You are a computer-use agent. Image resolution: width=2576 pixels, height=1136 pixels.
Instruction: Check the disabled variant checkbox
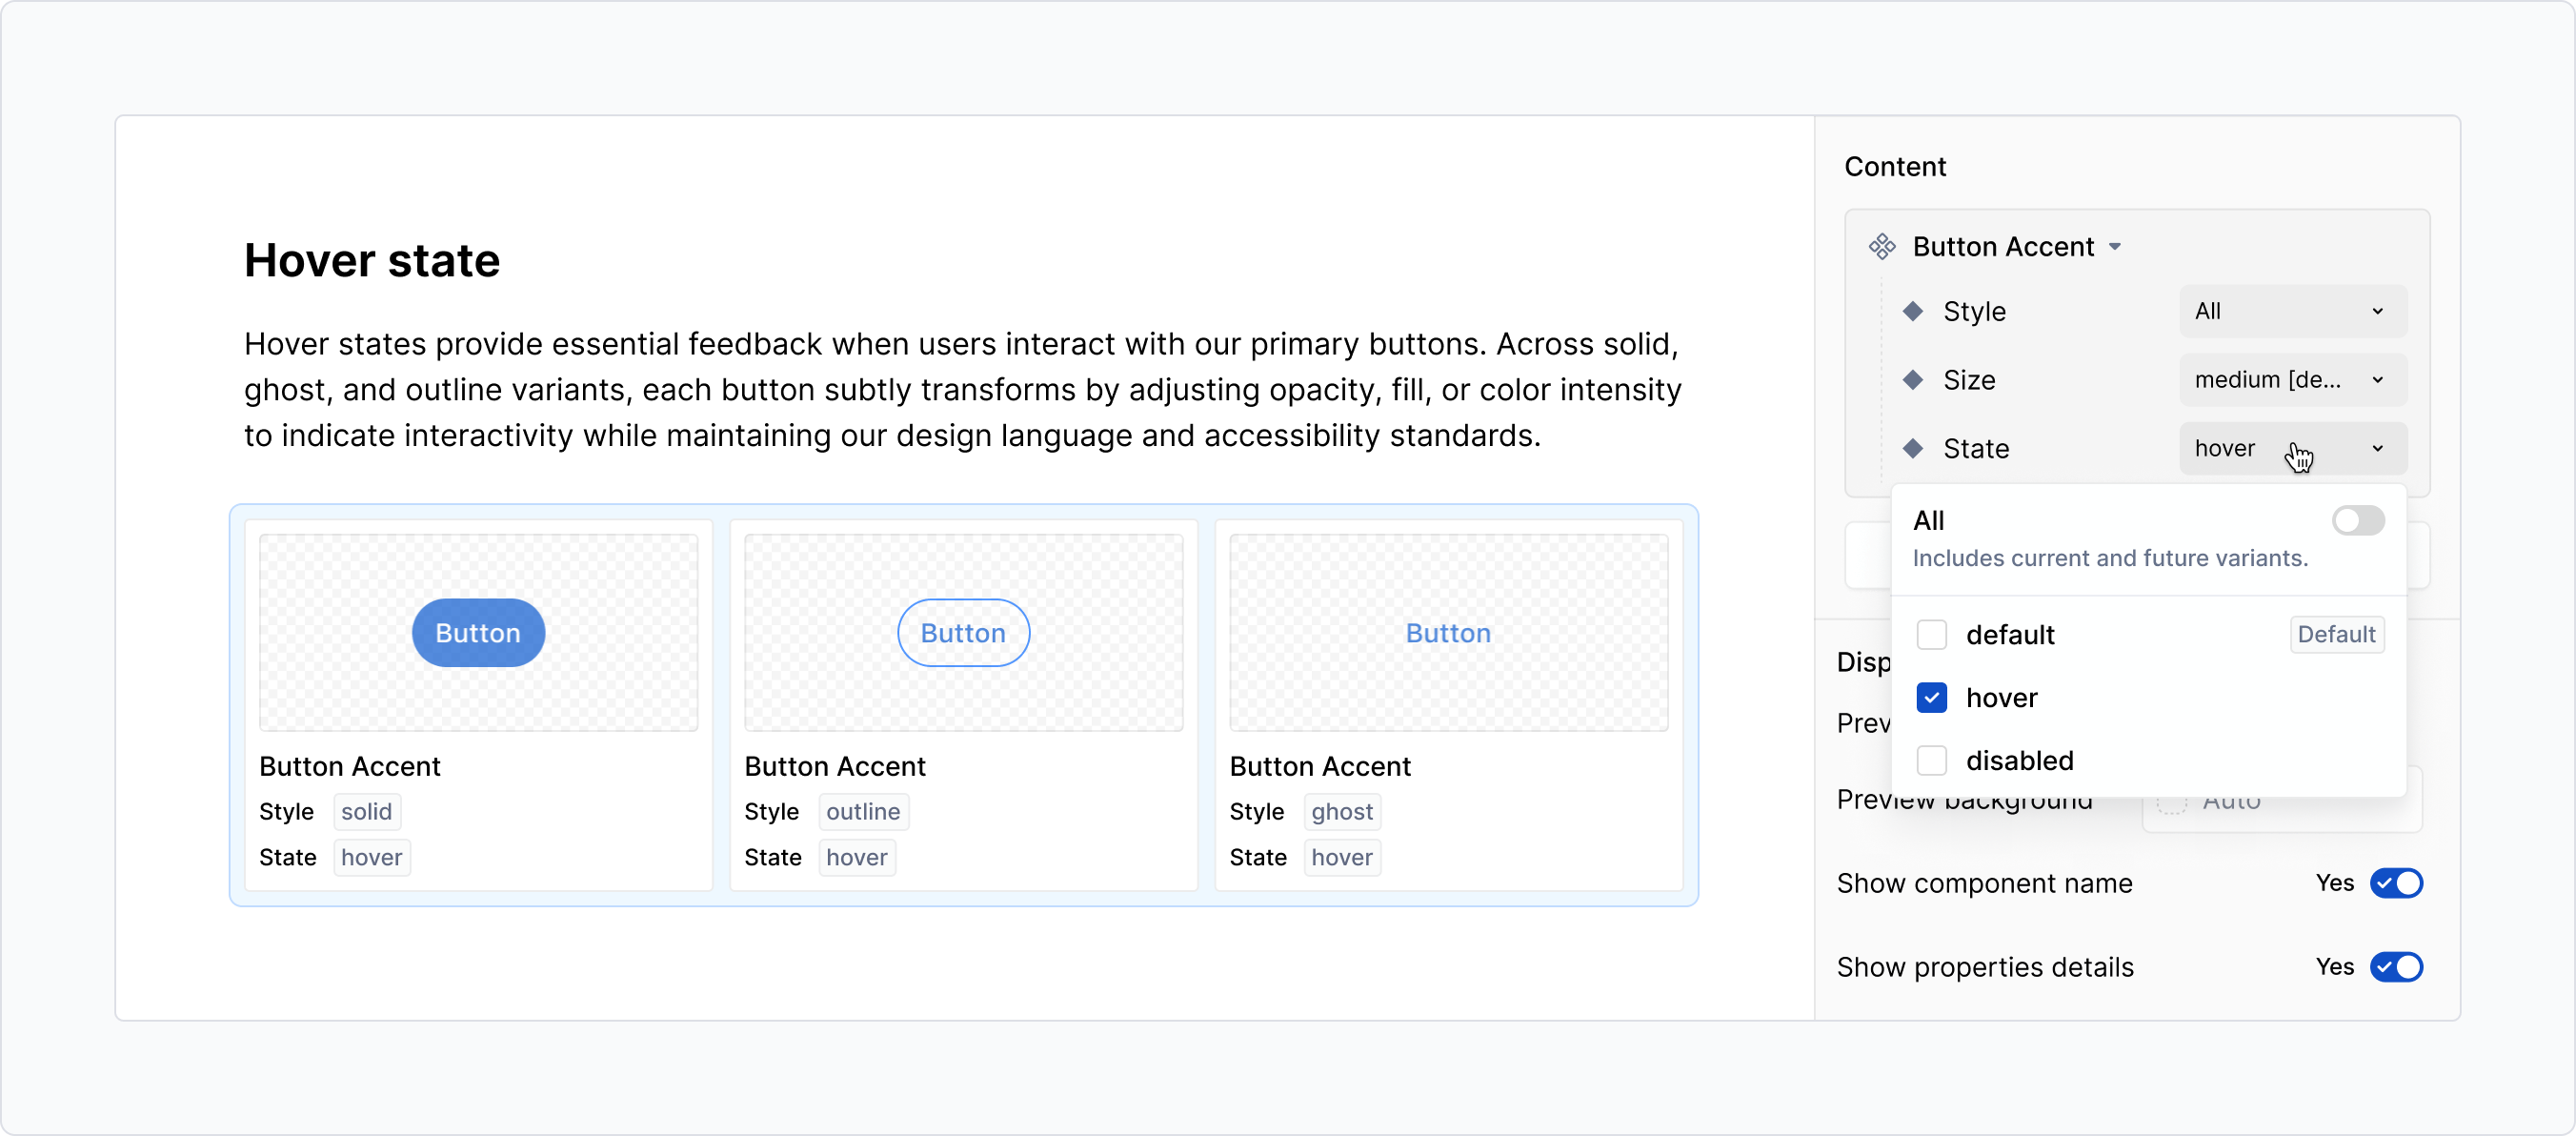[x=1932, y=760]
